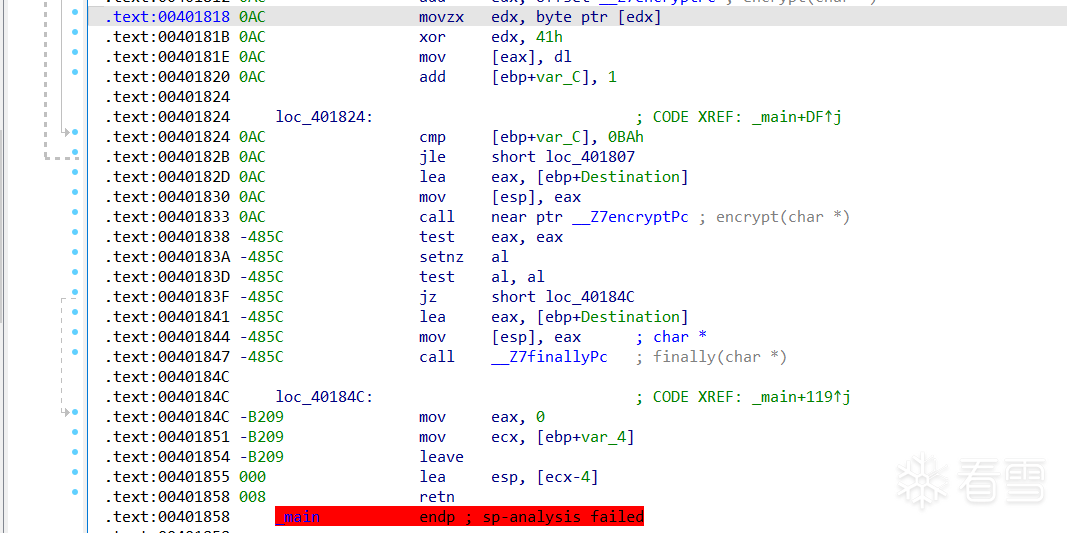Image resolution: width=1067 pixels, height=533 pixels.
Task: Open the __Z7finallyPc call target
Action: tap(549, 357)
